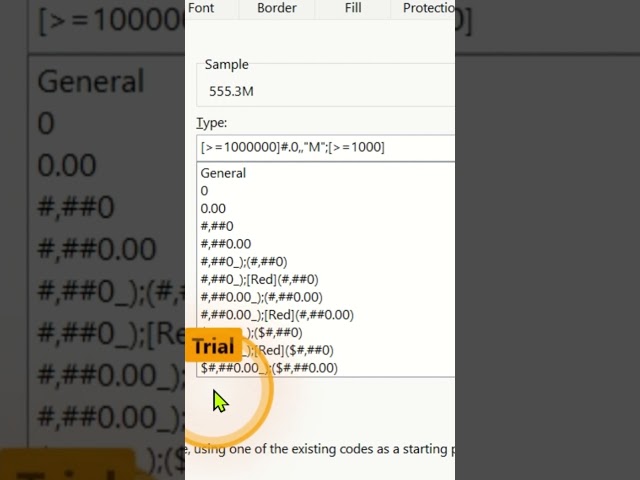
Task: Select format #,##0.00_);(#,##0.00)
Action: click(261, 297)
